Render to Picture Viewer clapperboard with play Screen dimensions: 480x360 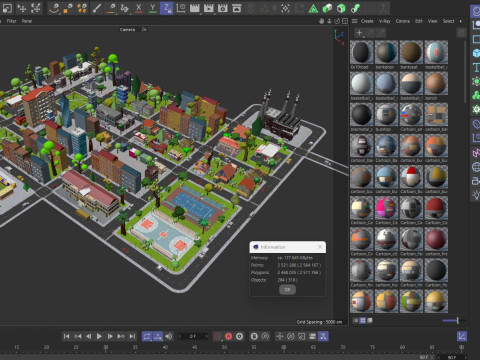pos(209,8)
